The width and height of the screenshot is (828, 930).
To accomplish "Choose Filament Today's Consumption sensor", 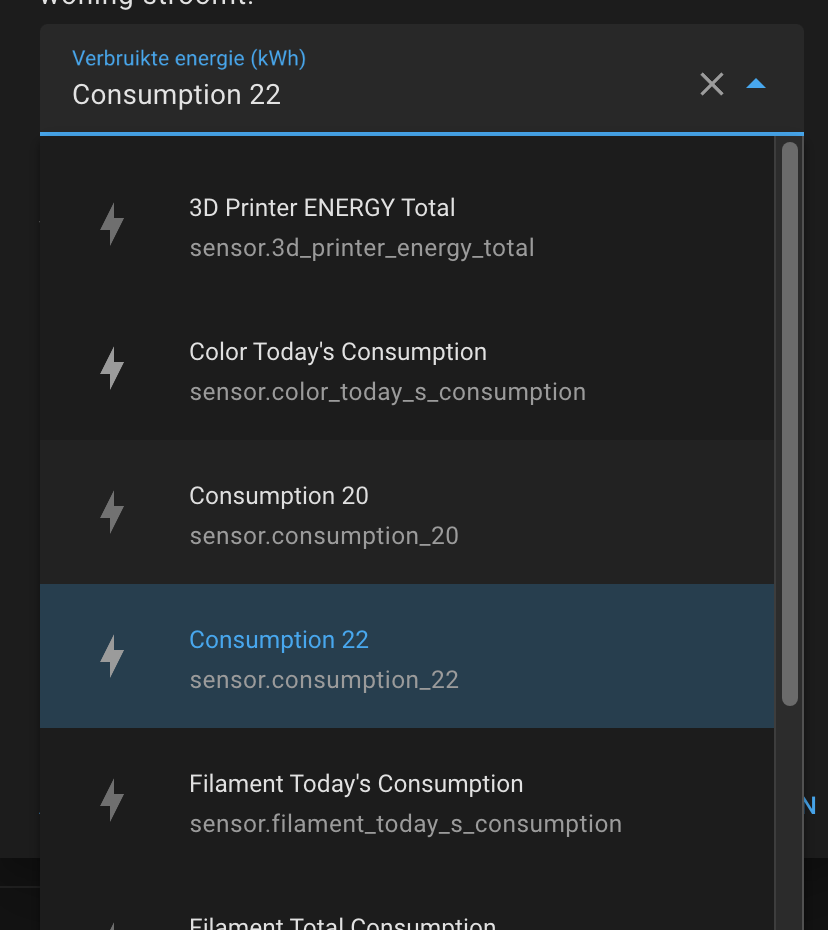I will [x=356, y=784].
